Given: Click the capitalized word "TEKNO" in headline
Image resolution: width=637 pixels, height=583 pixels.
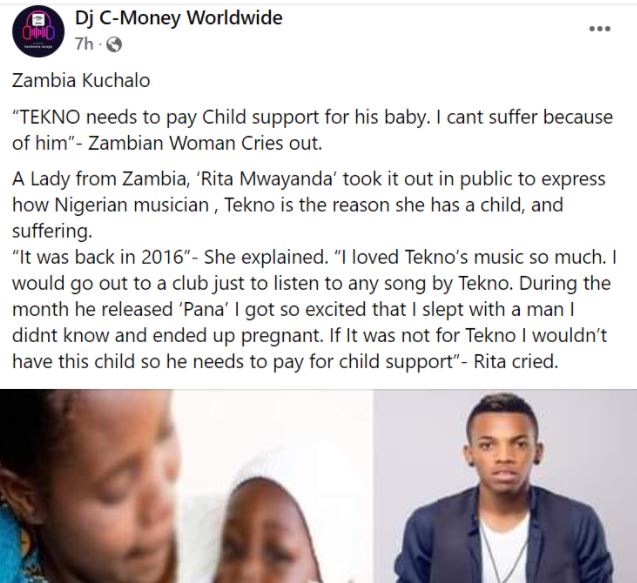Looking at the screenshot, I should pyautogui.click(x=53, y=118).
